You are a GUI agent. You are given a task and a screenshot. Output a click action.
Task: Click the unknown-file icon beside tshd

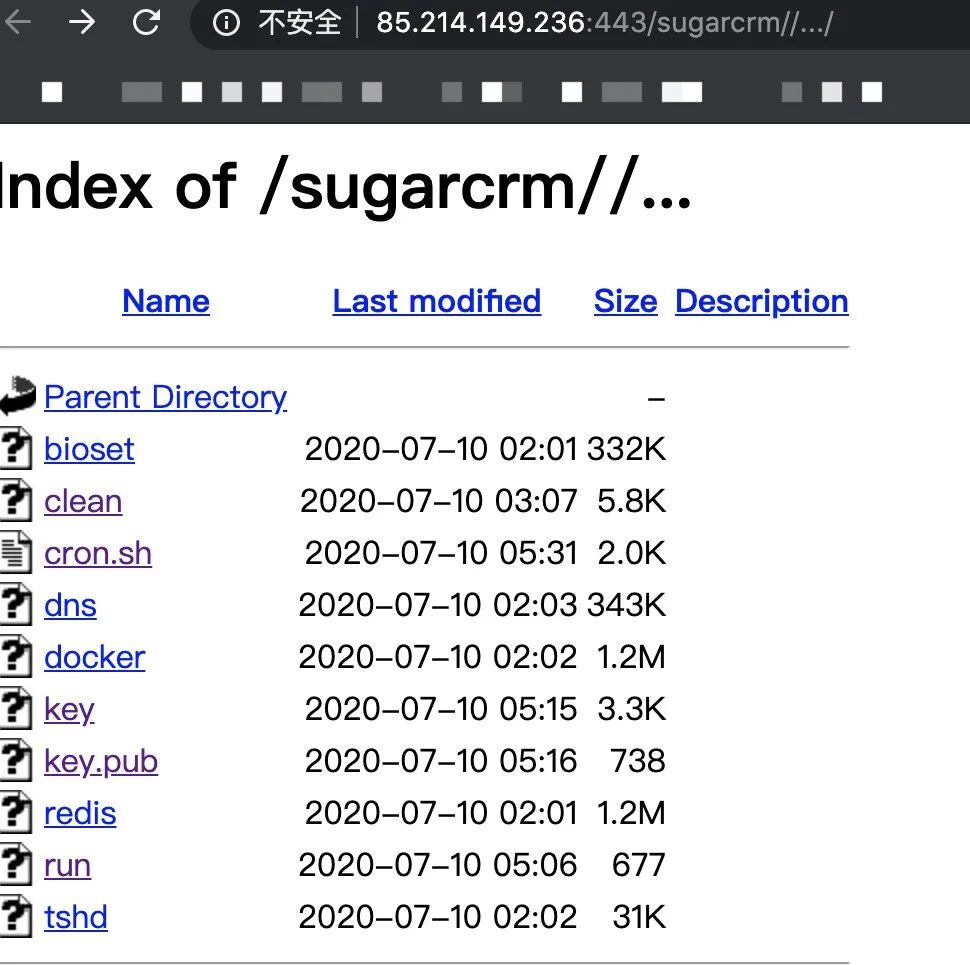(16, 916)
